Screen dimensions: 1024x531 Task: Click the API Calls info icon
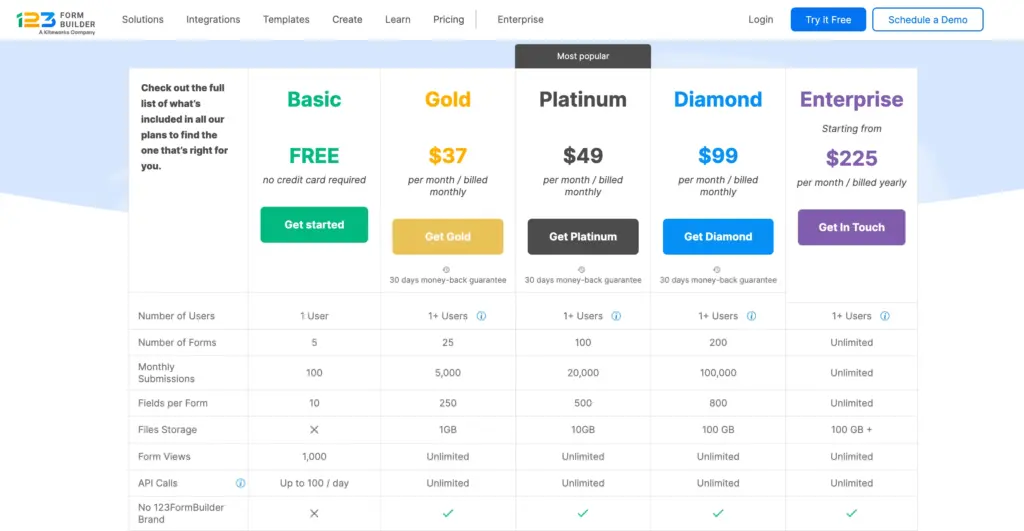click(x=240, y=483)
